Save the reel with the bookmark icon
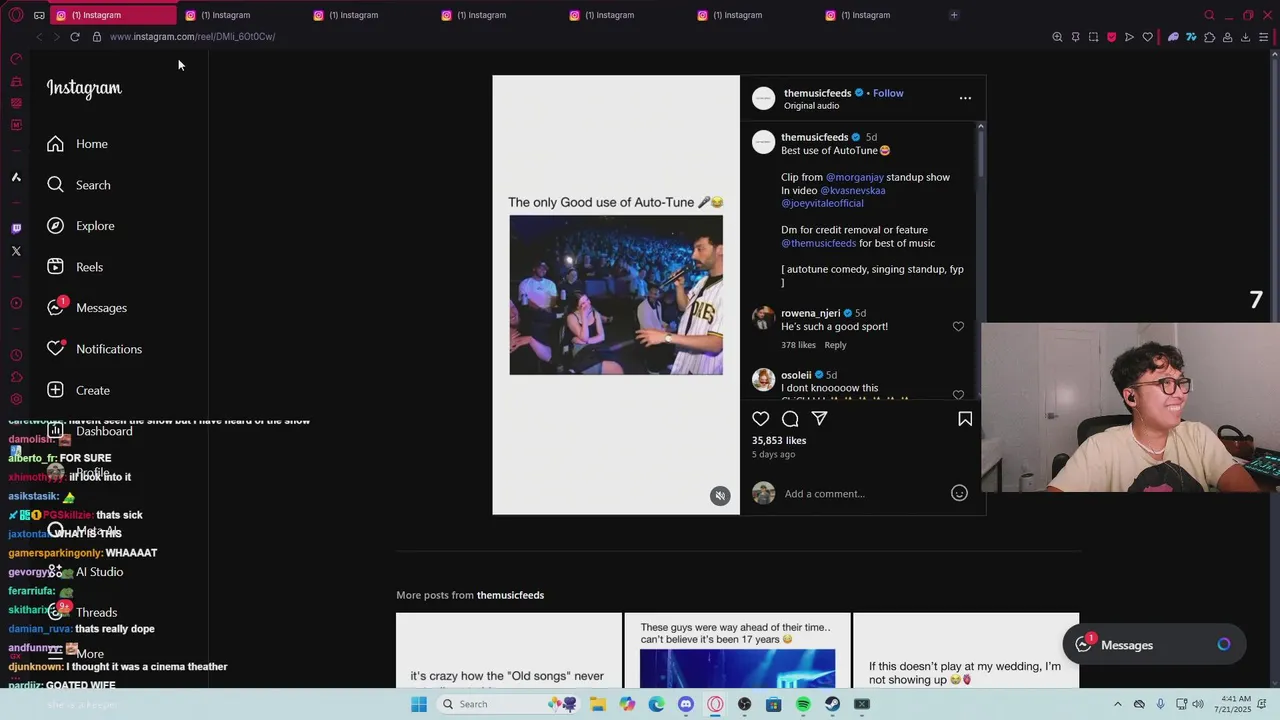The image size is (1280, 720). point(965,419)
